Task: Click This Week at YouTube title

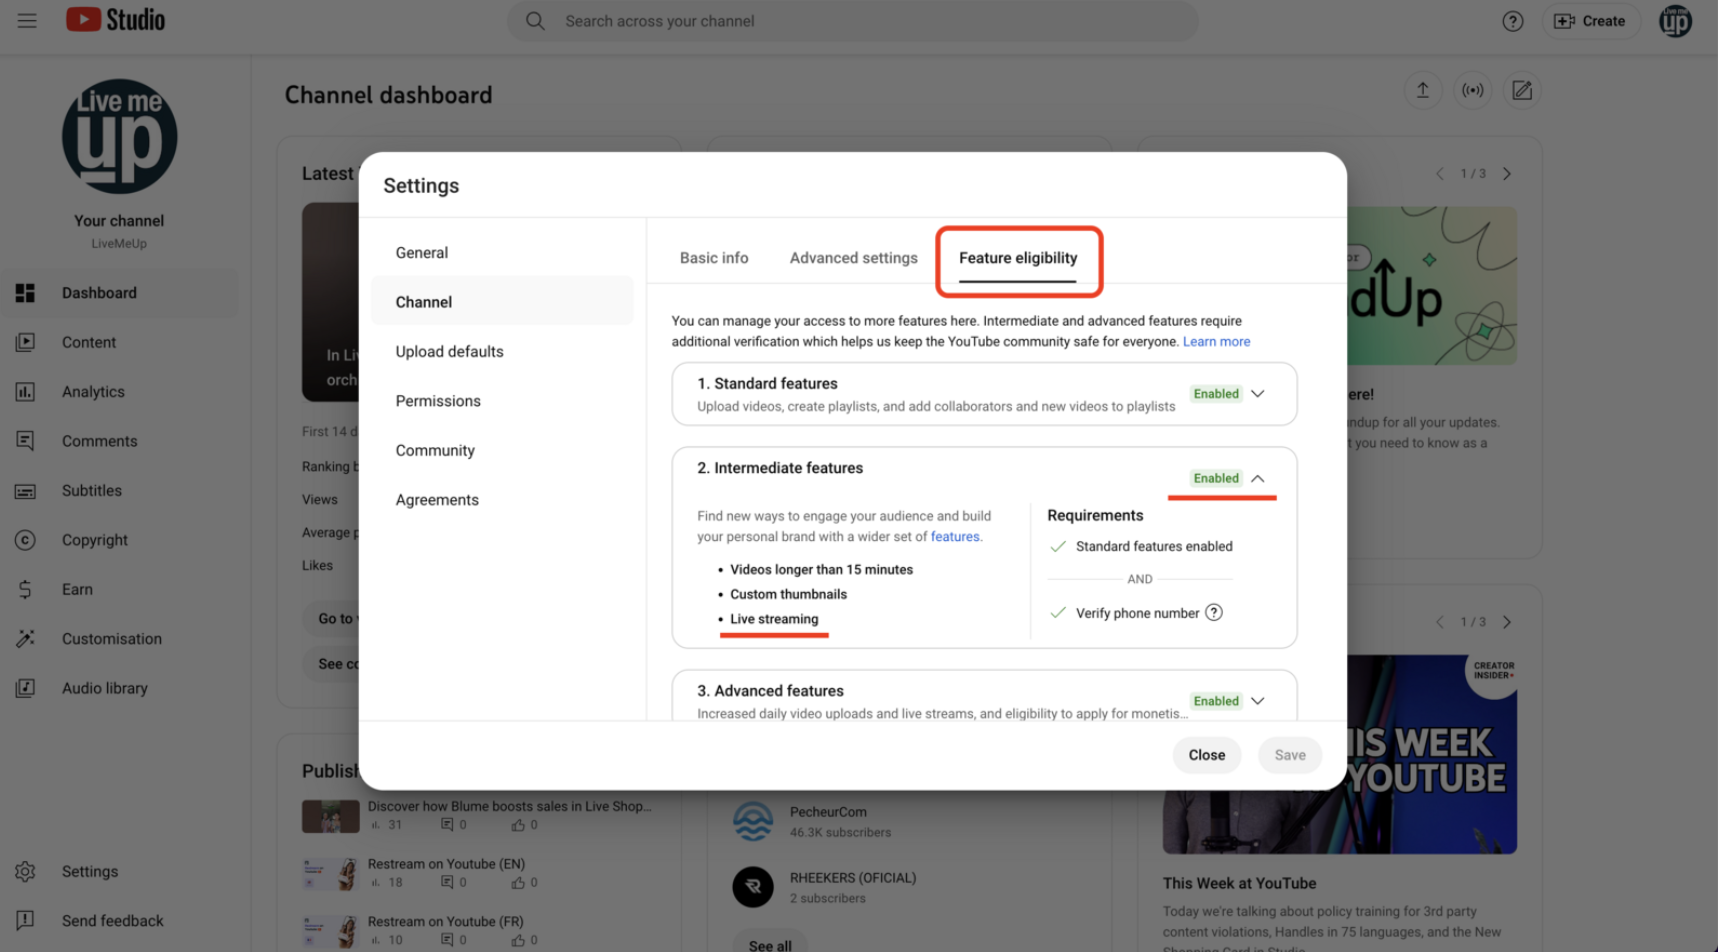Action: point(1239,884)
